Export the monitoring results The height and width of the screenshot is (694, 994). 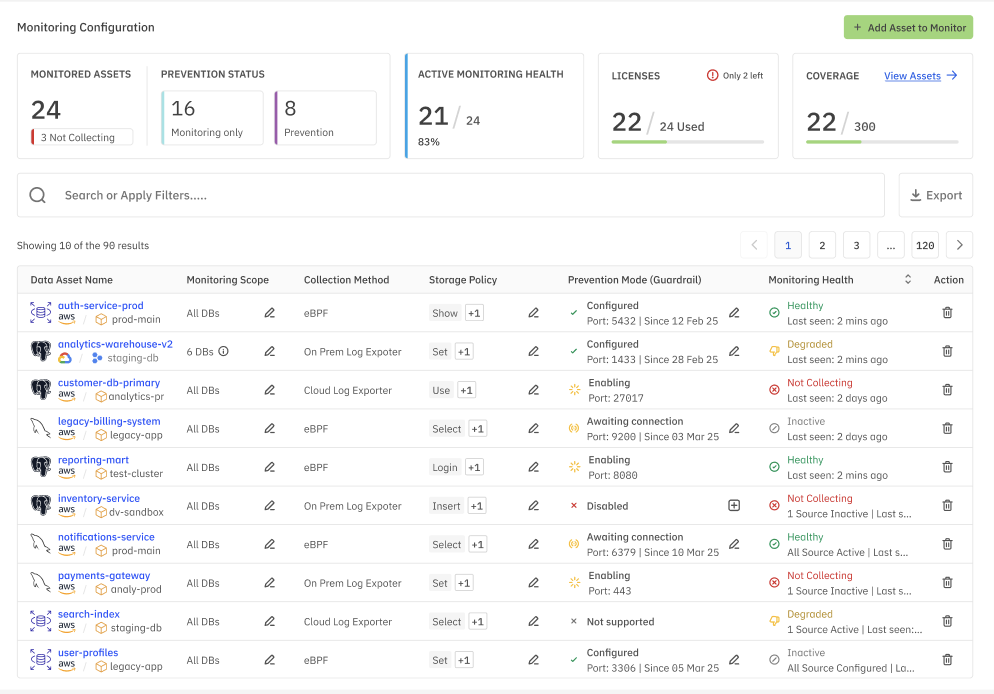935,196
